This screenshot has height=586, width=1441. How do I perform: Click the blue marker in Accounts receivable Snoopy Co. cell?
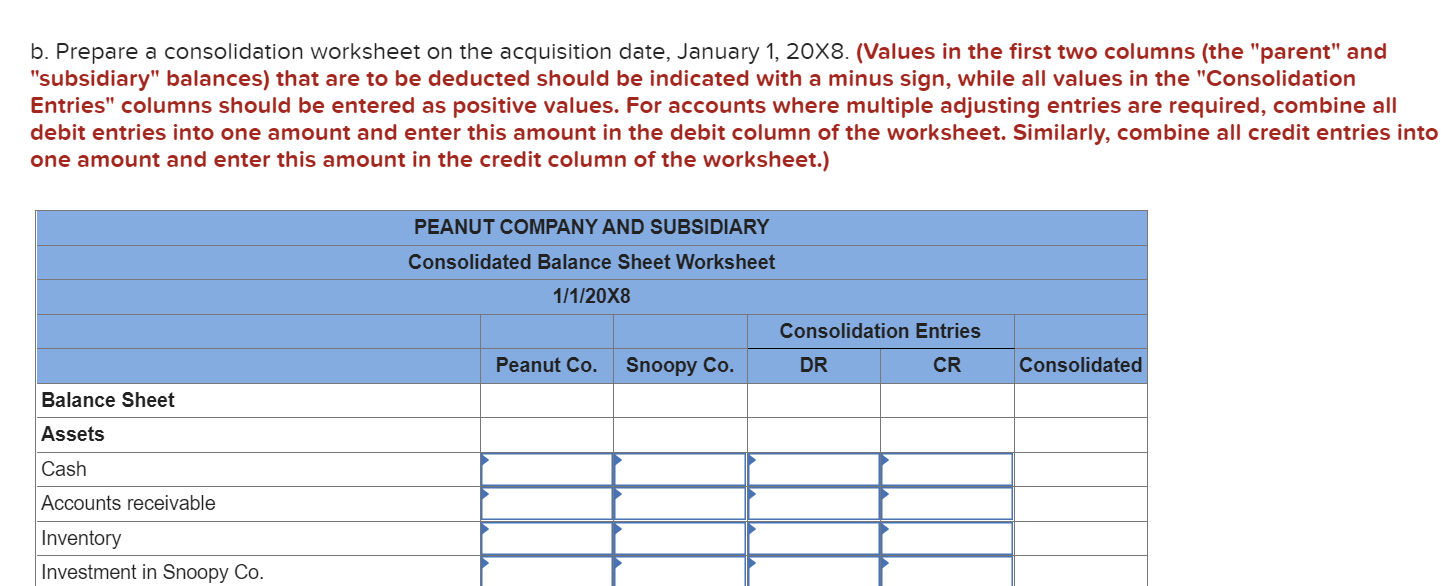(x=618, y=497)
